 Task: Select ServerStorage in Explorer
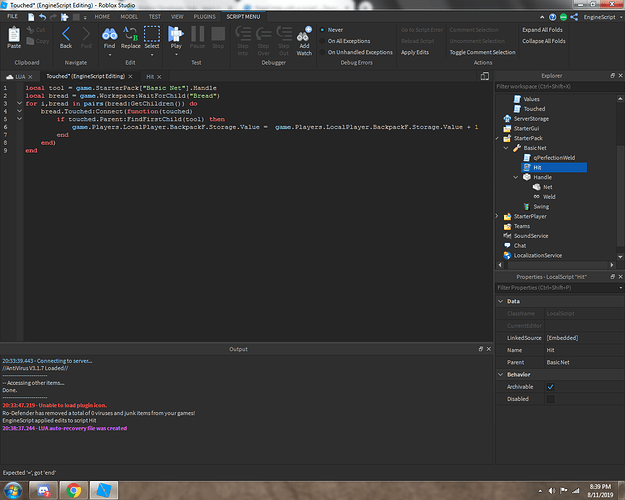pos(531,118)
